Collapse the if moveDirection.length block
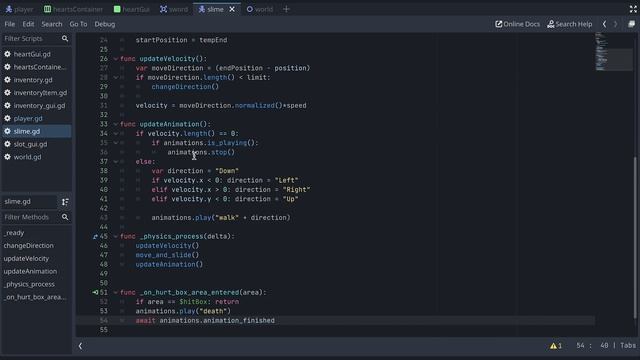640x360 pixels. tap(116, 78)
